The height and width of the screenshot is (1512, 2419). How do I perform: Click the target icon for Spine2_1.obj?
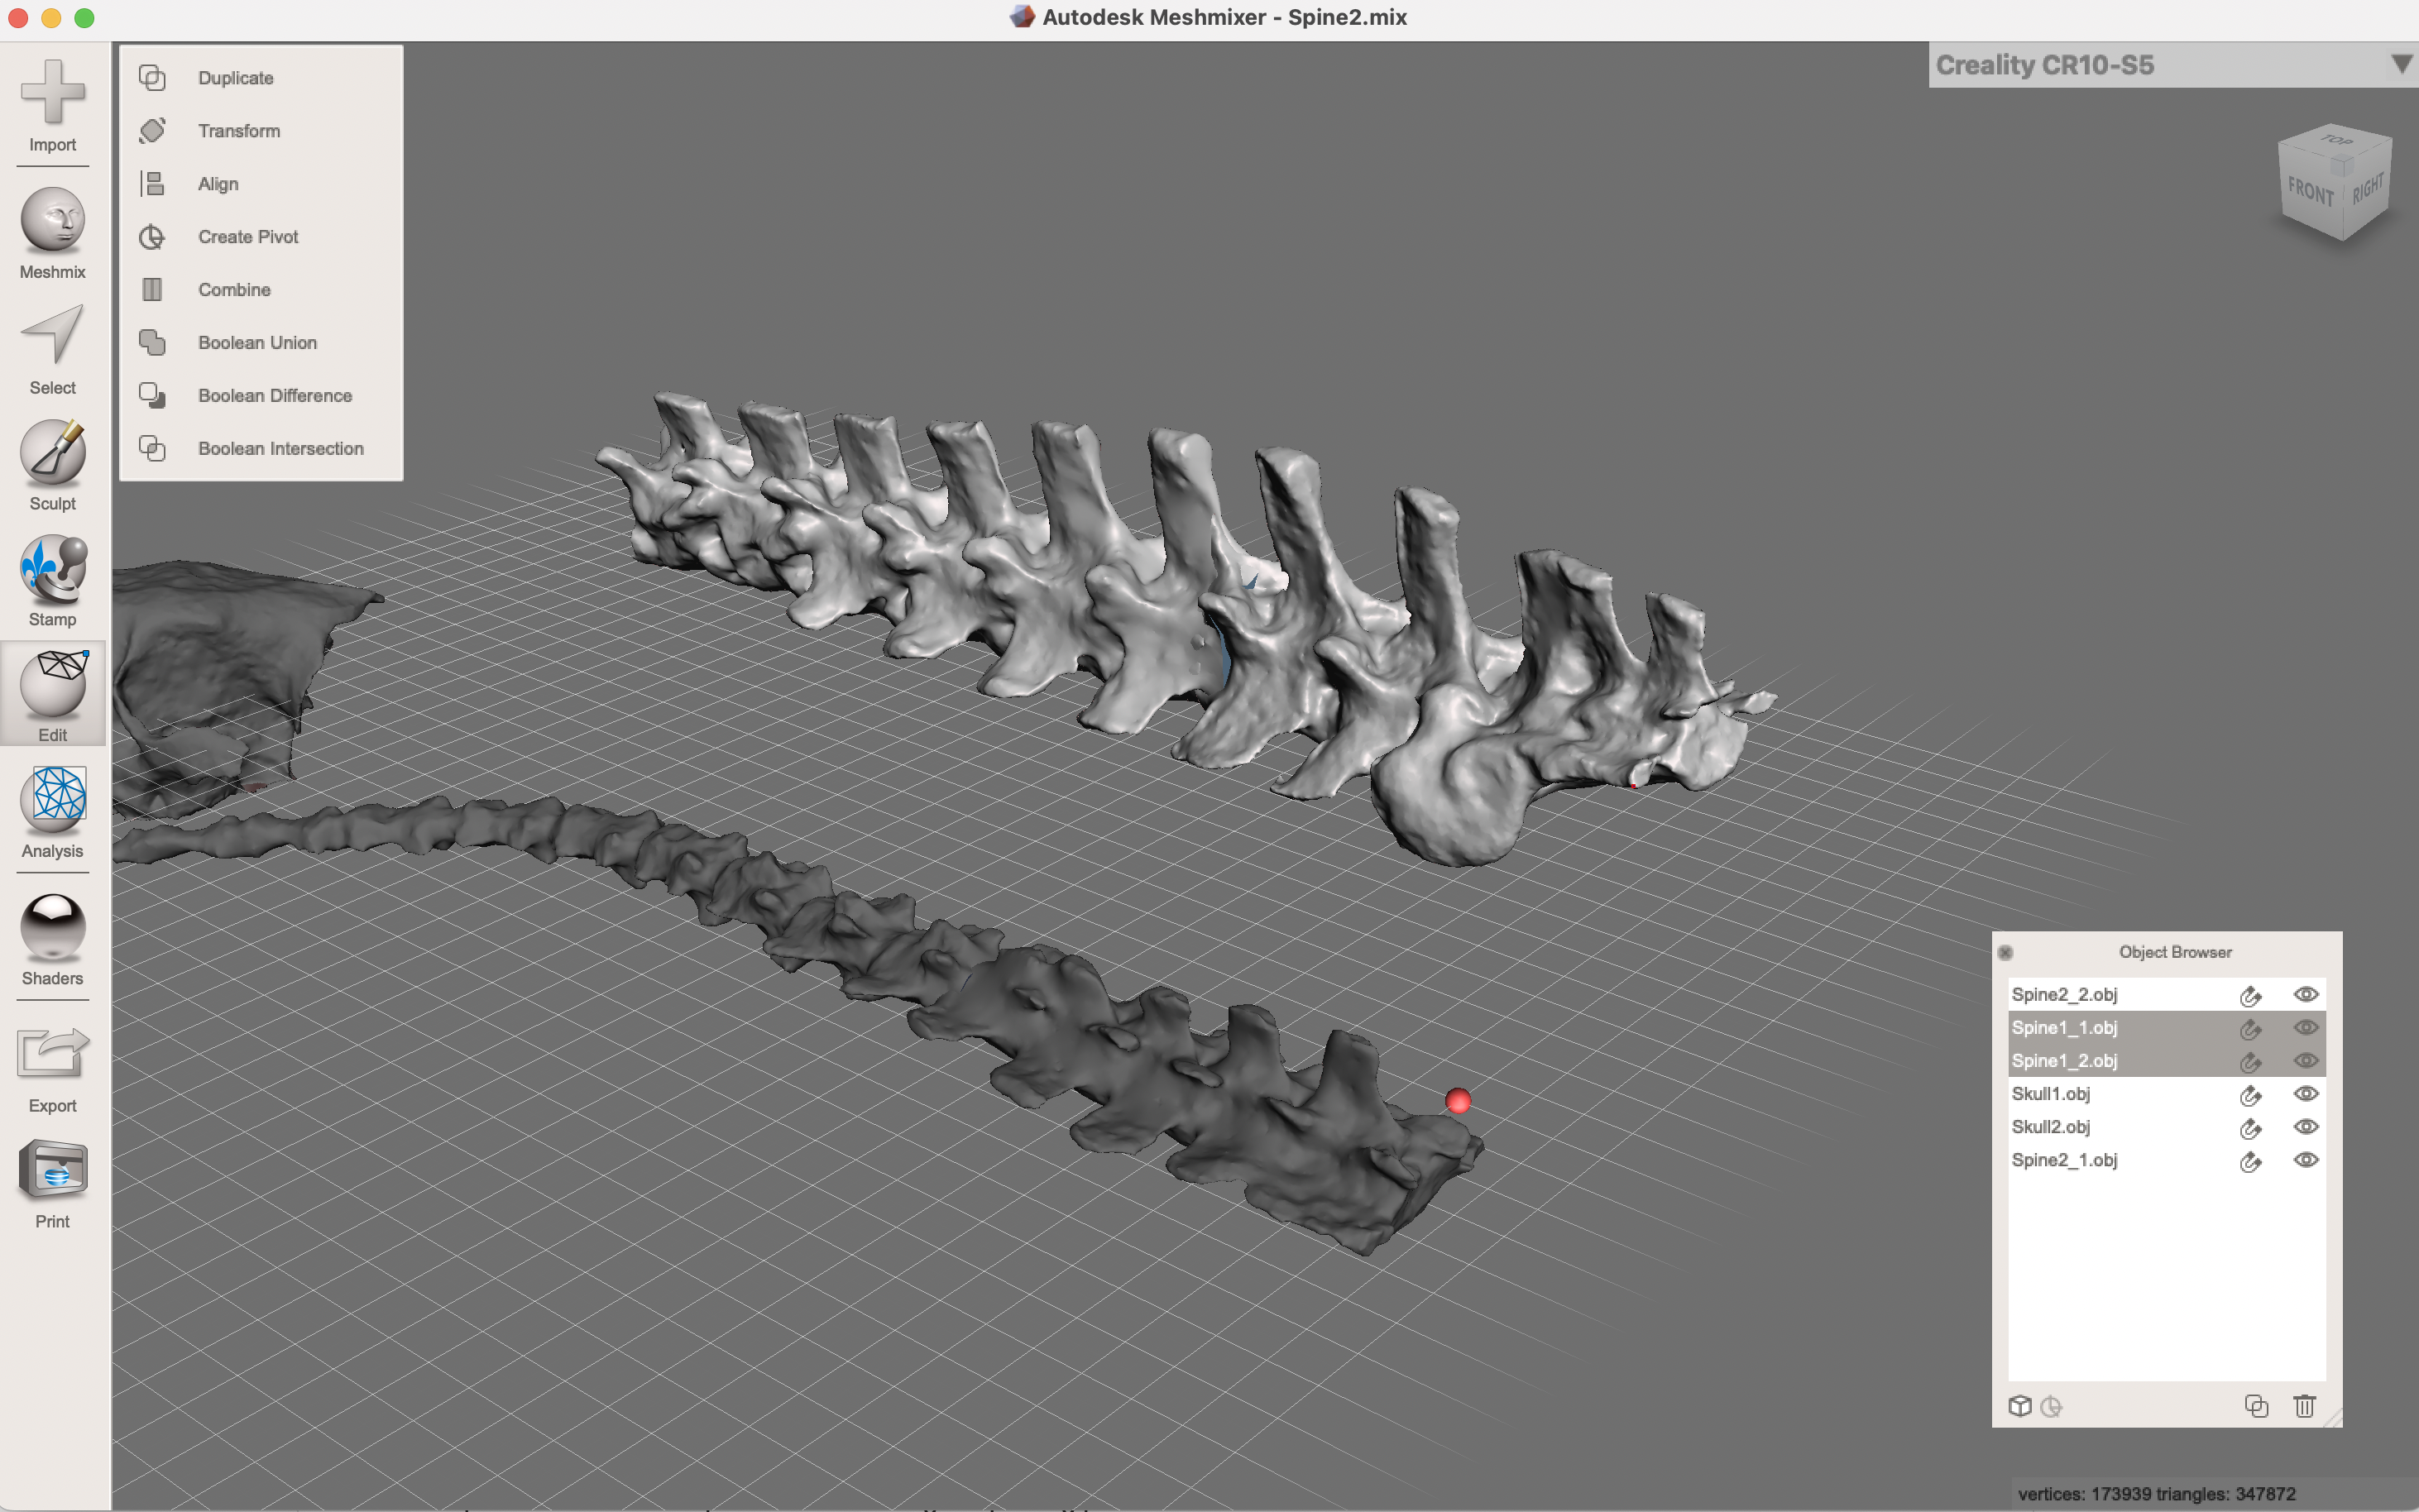coord(2250,1161)
